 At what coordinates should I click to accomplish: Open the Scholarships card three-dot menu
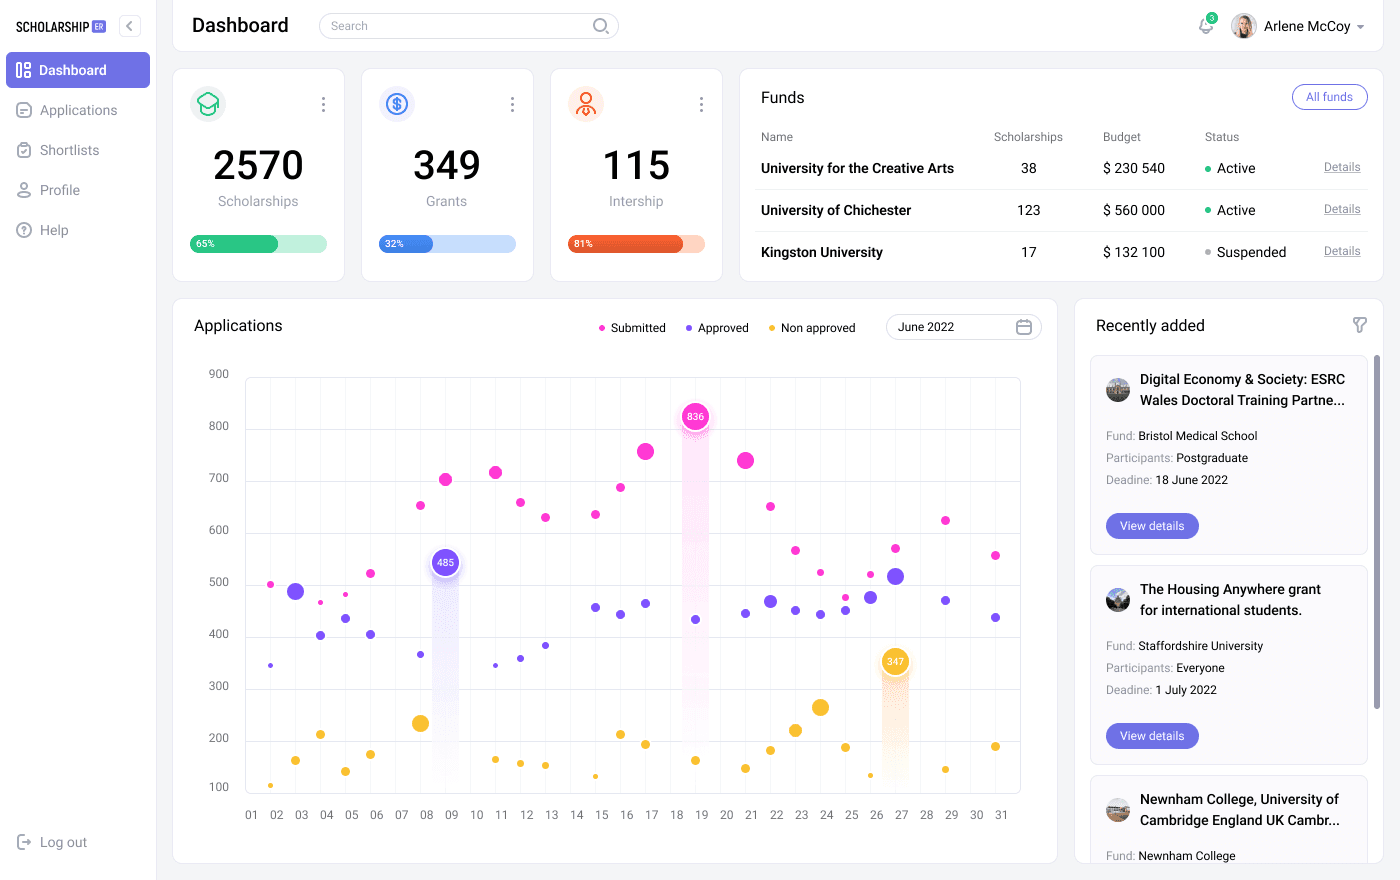click(x=323, y=104)
